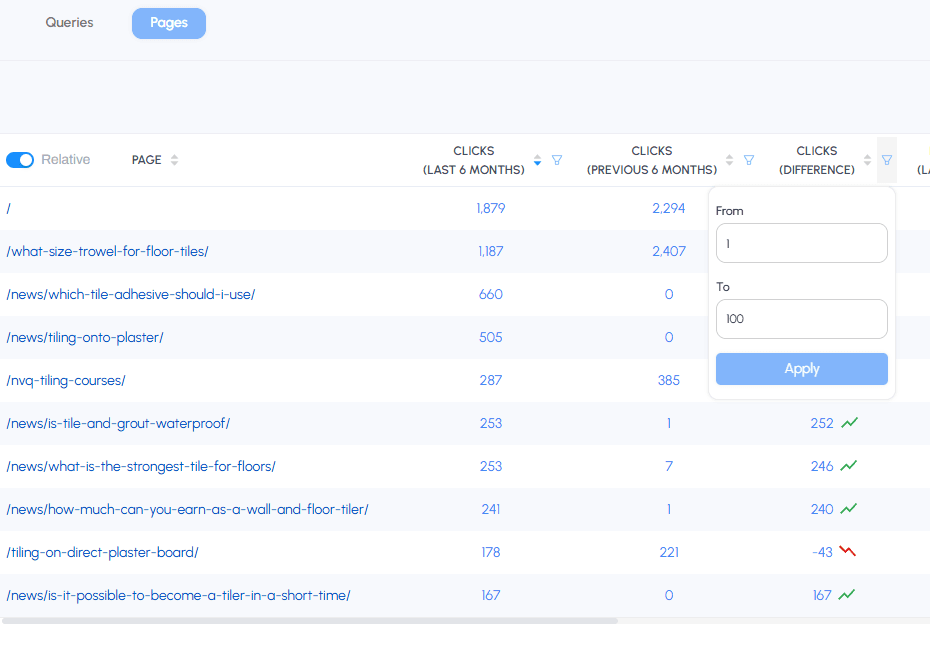The width and height of the screenshot is (930, 647).
Task: Open the filter for Clicks (Last 6 Months)
Action: click(x=557, y=159)
